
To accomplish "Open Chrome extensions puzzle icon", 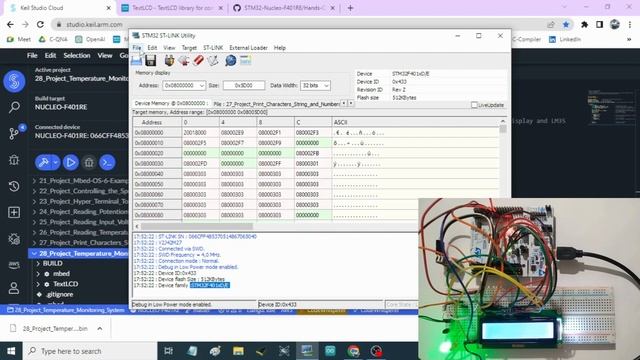I will click(584, 24).
